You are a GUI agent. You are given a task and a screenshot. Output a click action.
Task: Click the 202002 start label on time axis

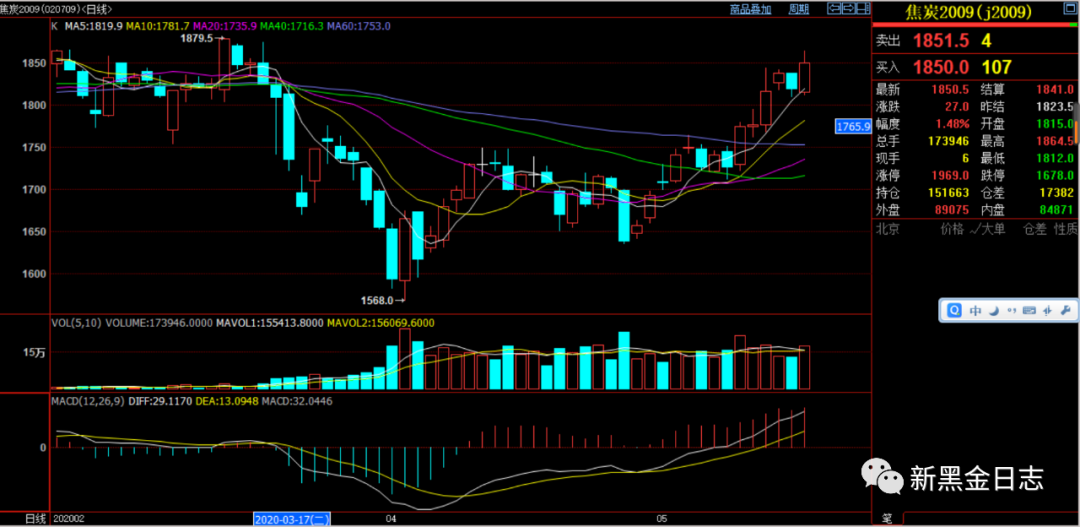(68, 518)
